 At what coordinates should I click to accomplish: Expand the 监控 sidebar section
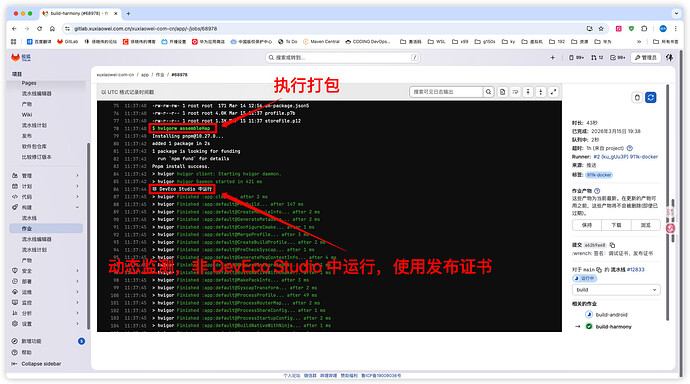(x=46, y=303)
